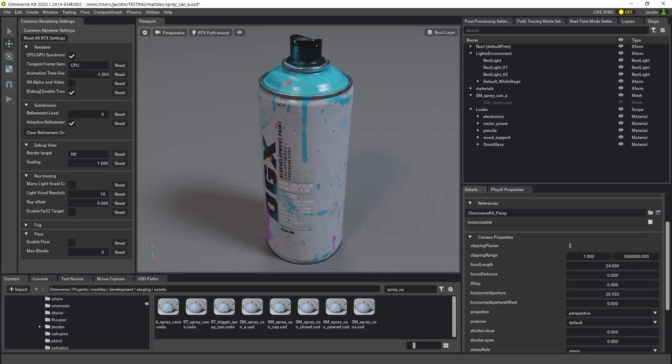Open the purpose dropdown set to default
This screenshot has width=672, height=364.
pos(613,322)
